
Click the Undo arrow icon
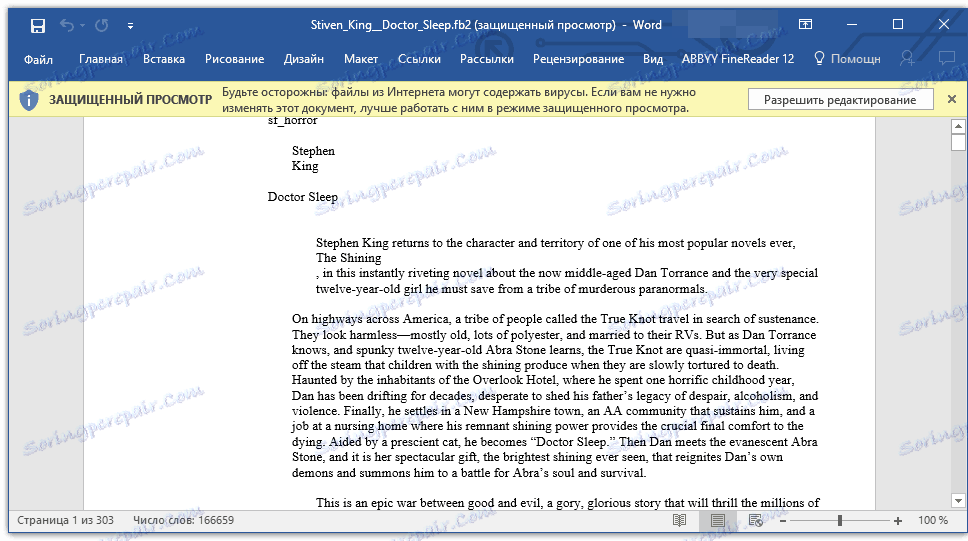point(67,25)
